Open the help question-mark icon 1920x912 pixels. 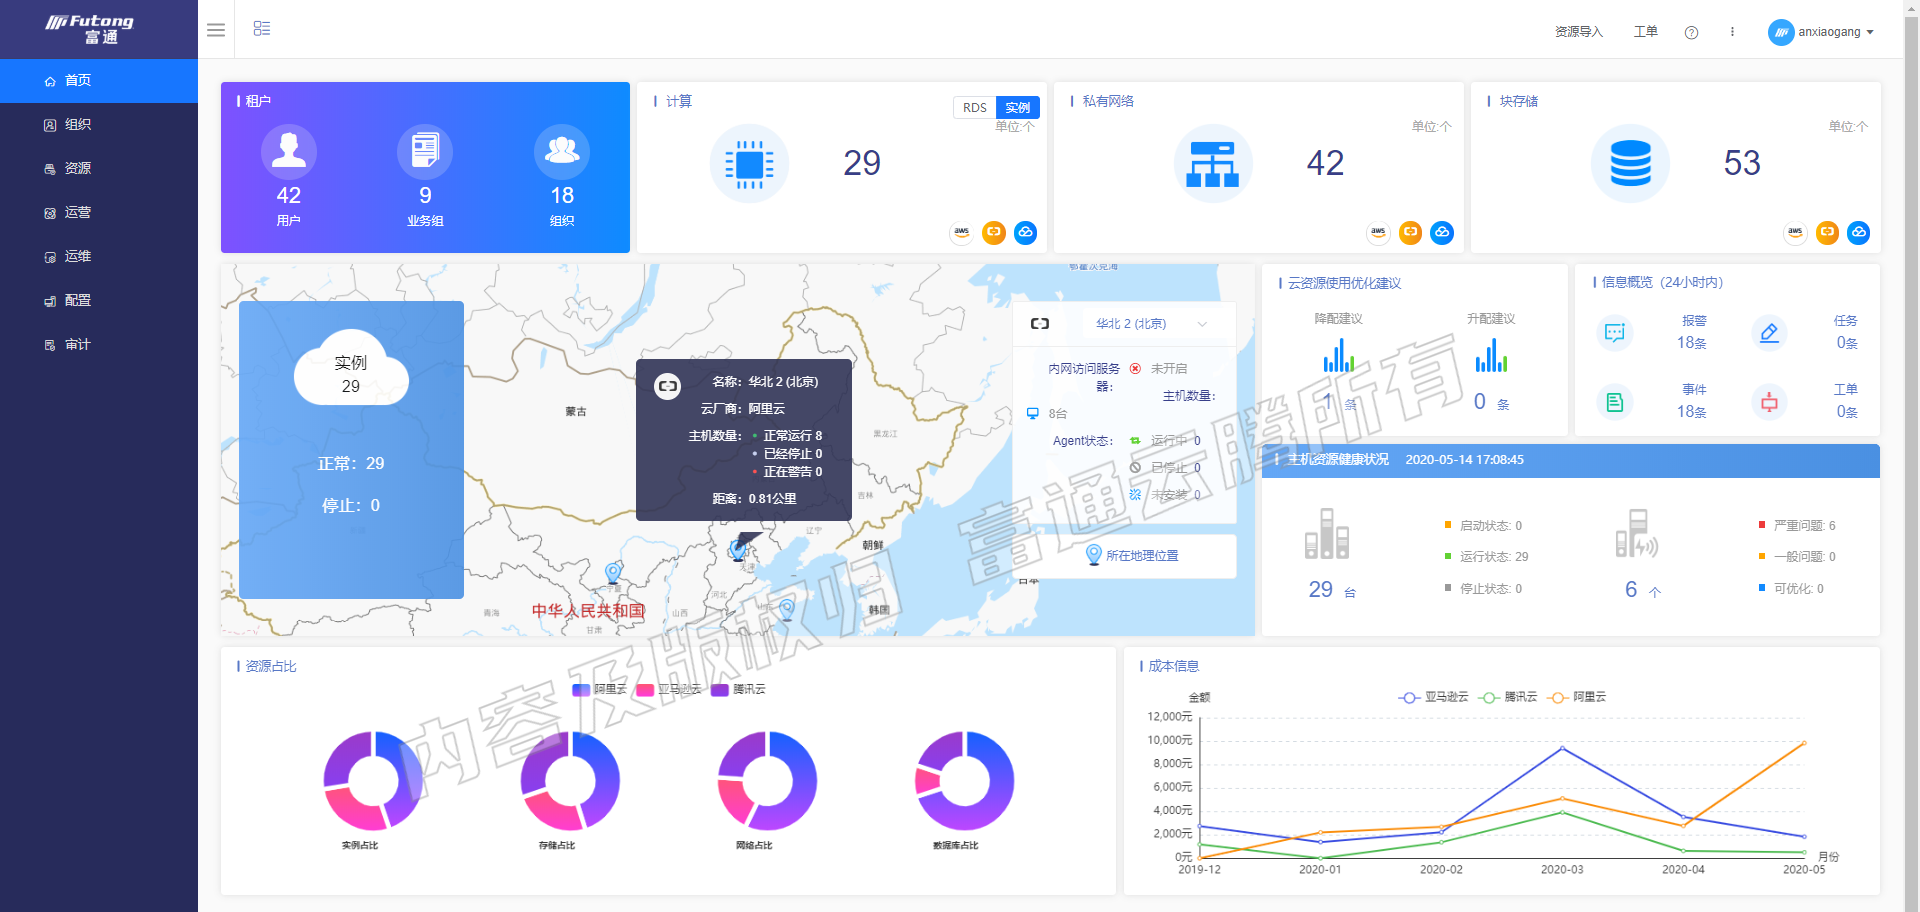pos(1691,32)
